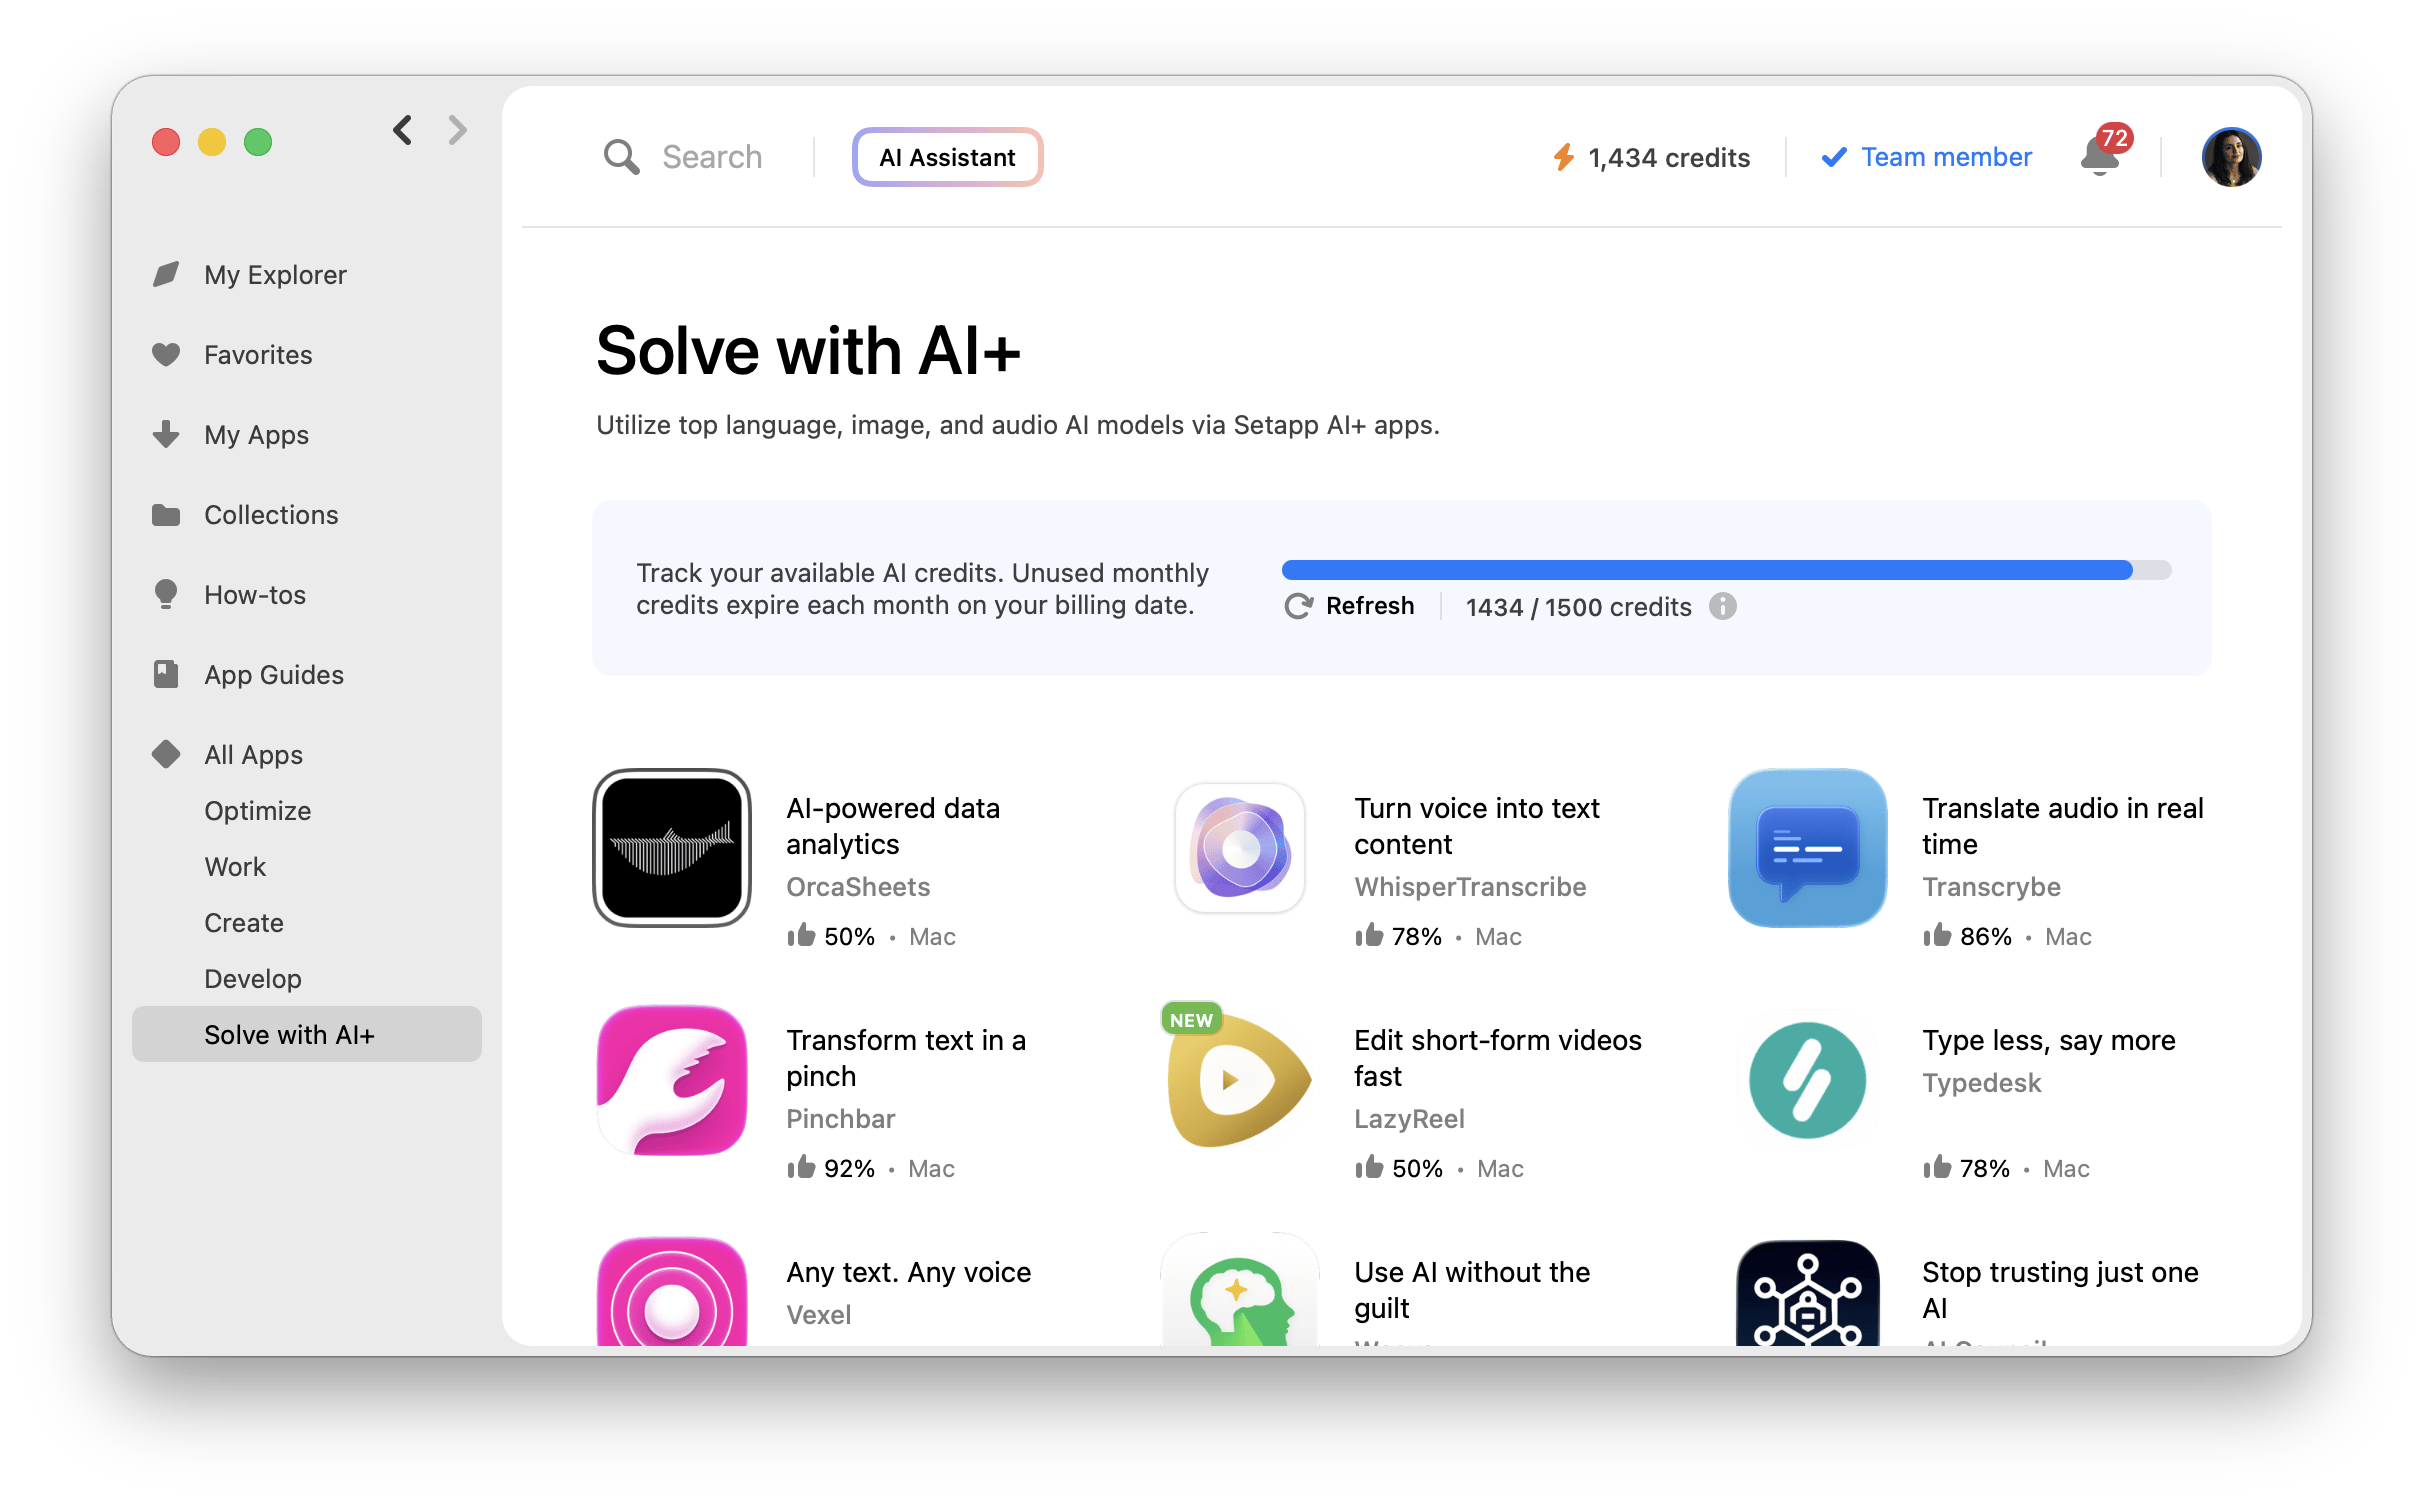This screenshot has width=2424, height=1504.
Task: Click the '1434 / 1500 credits' text
Action: [x=1579, y=607]
